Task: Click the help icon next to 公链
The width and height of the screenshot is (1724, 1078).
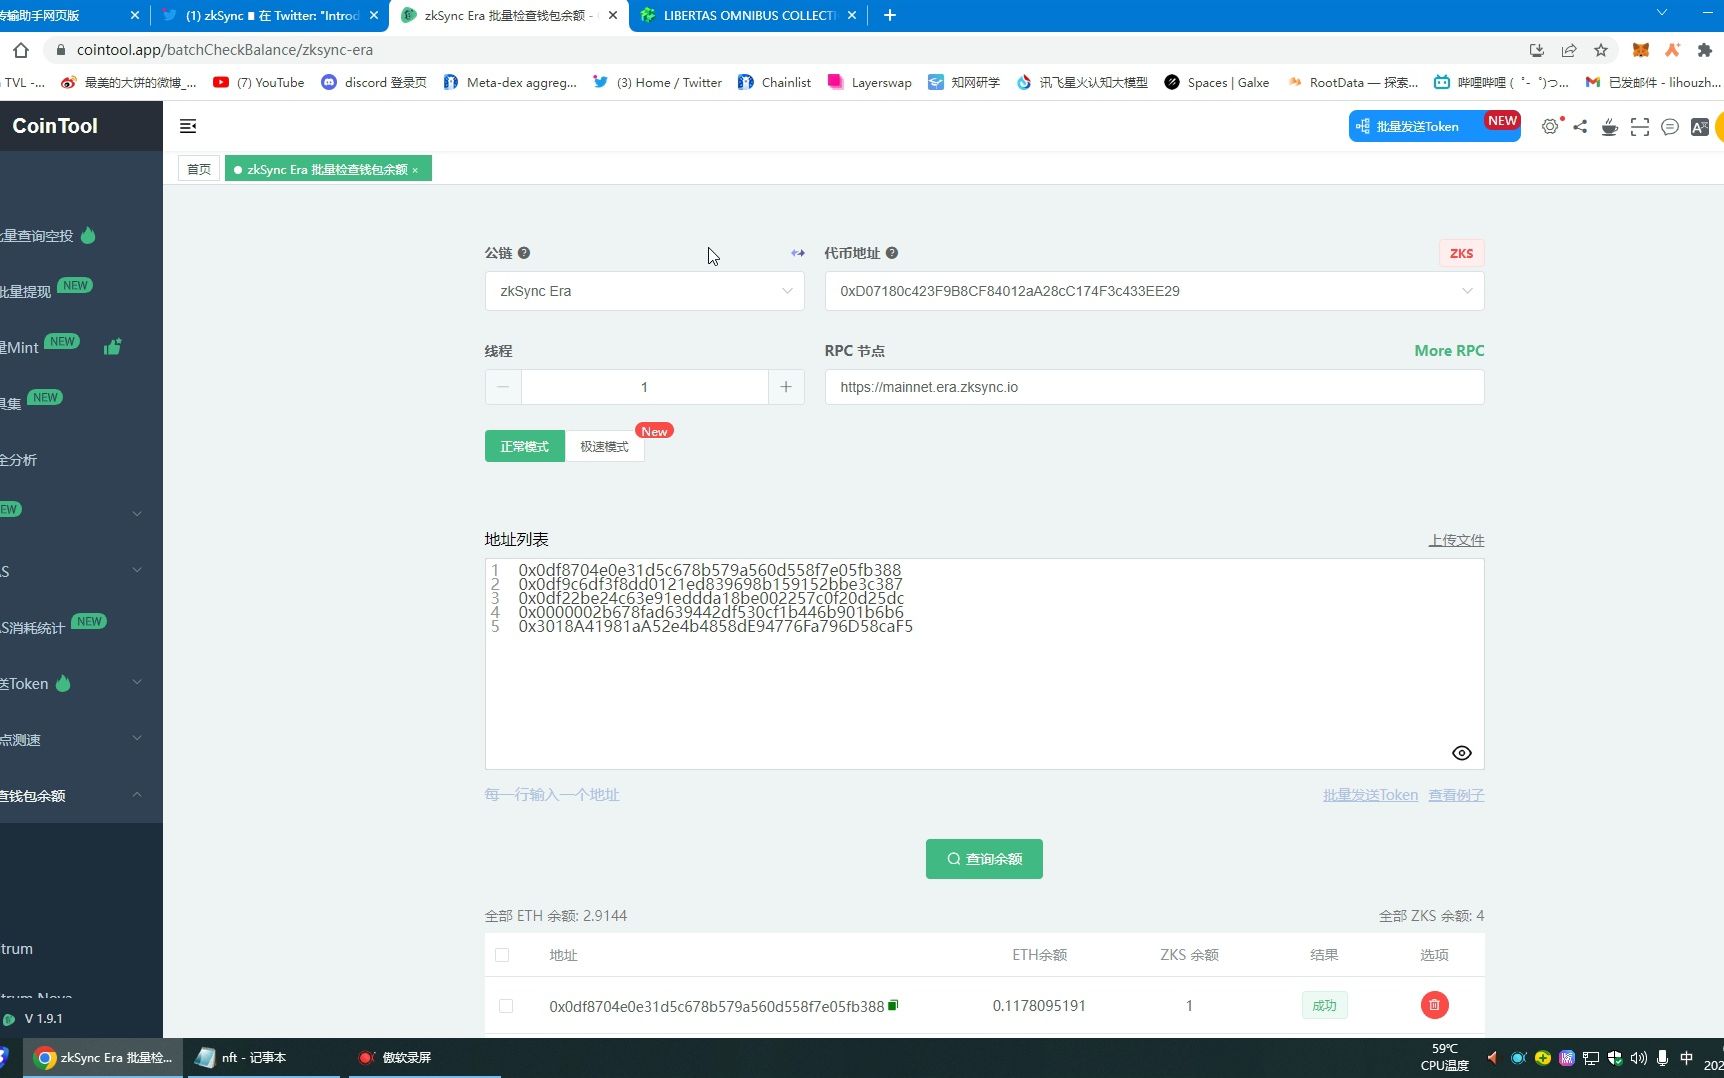Action: (x=524, y=253)
